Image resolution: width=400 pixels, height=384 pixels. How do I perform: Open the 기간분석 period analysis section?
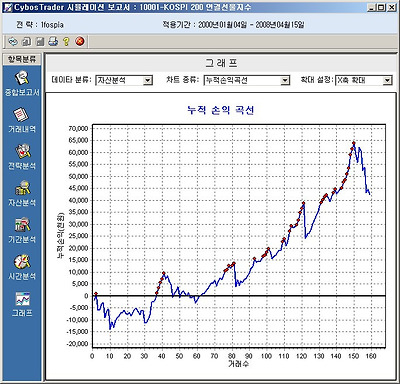click(22, 230)
